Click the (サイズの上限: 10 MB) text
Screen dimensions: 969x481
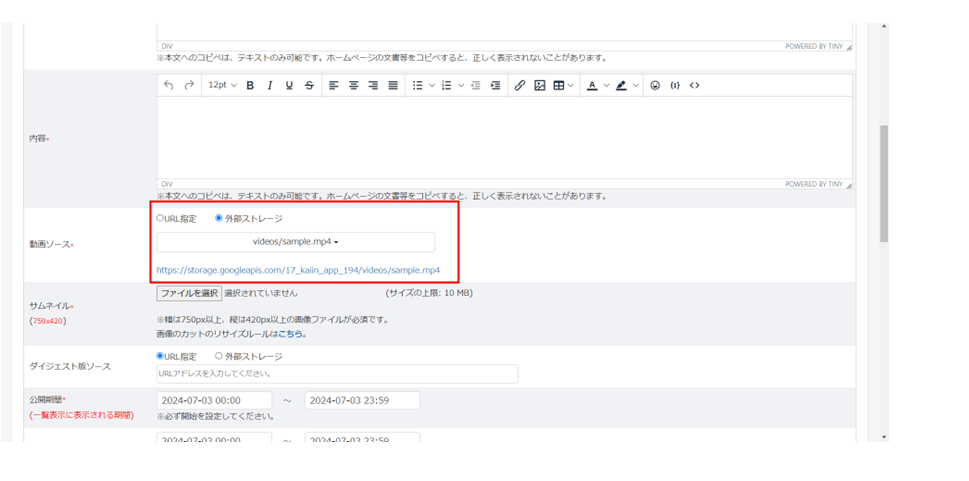click(x=429, y=293)
